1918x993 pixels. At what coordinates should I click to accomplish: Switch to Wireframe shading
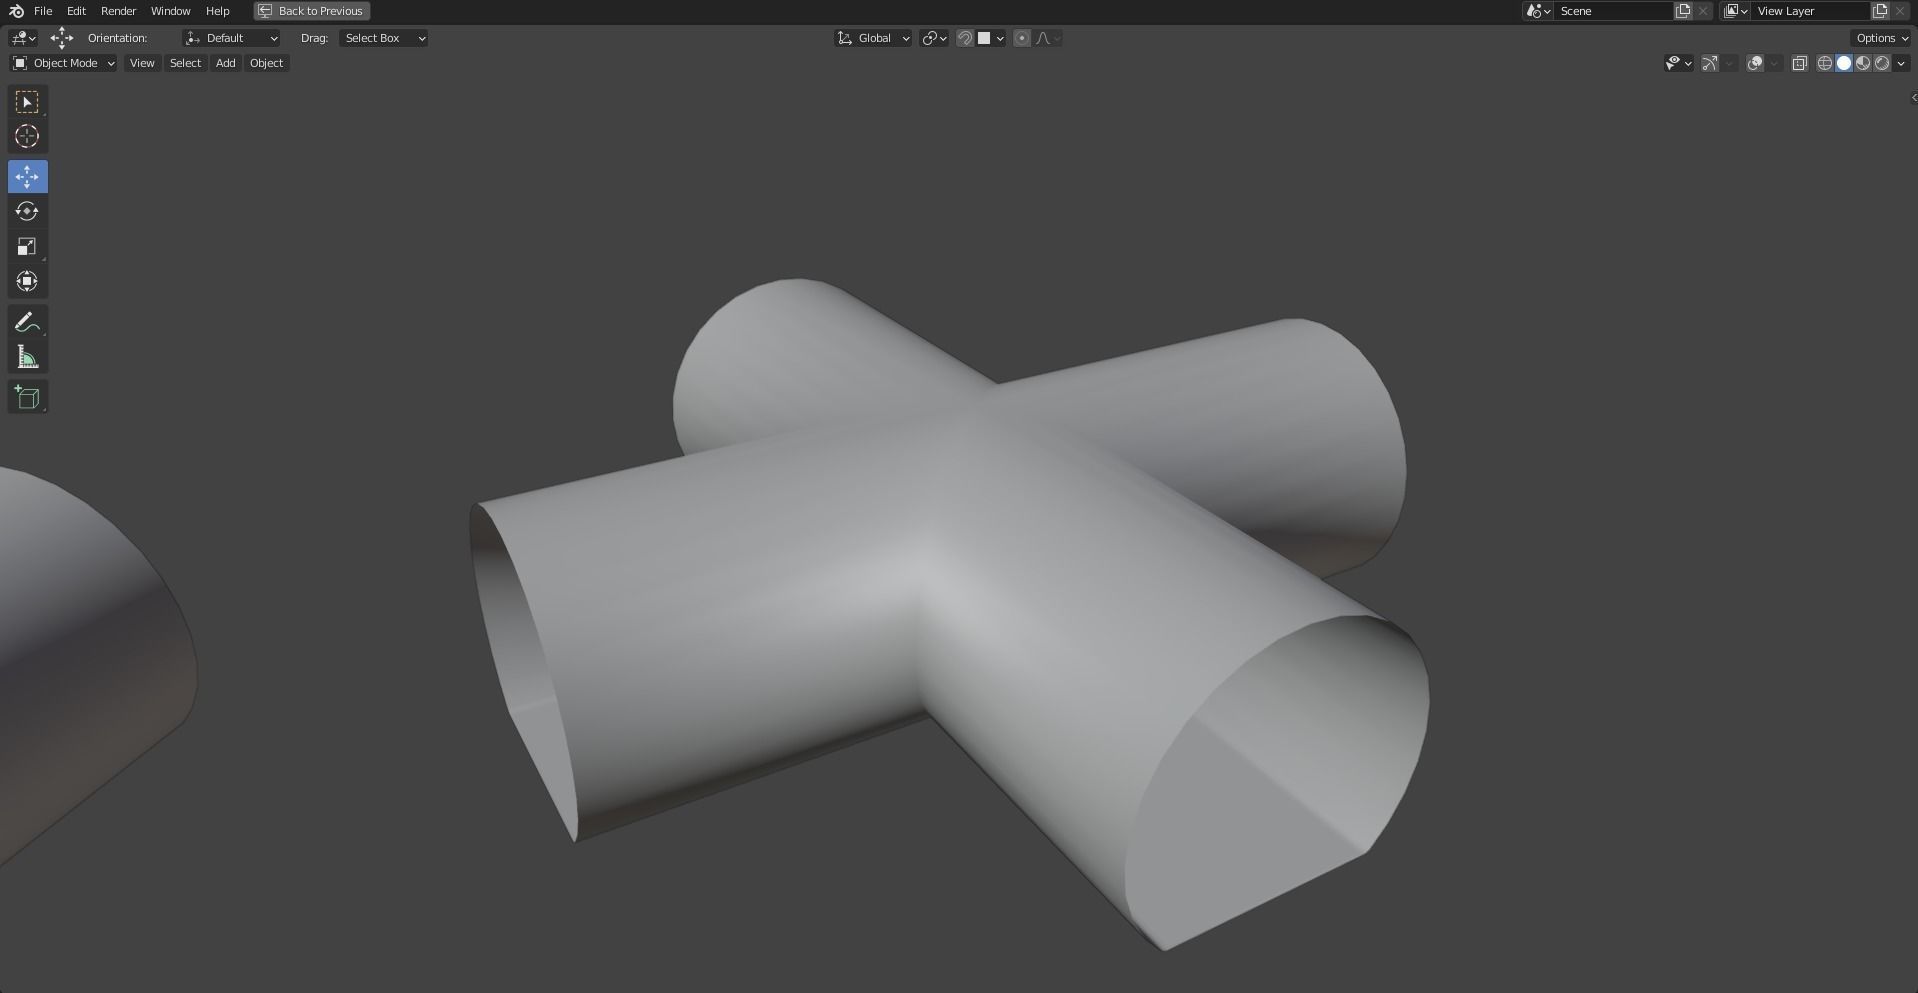(x=1824, y=63)
